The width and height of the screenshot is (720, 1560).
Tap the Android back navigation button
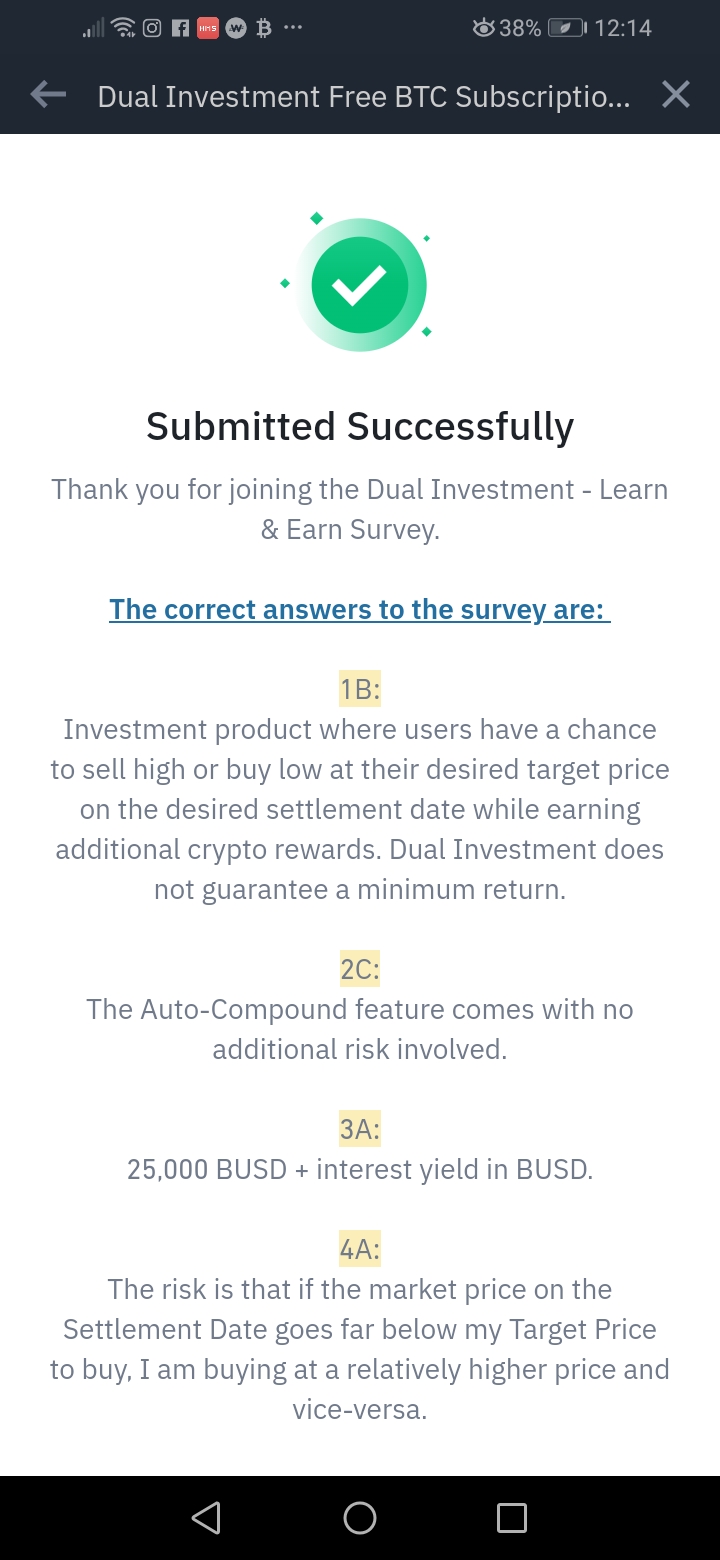click(206, 1518)
